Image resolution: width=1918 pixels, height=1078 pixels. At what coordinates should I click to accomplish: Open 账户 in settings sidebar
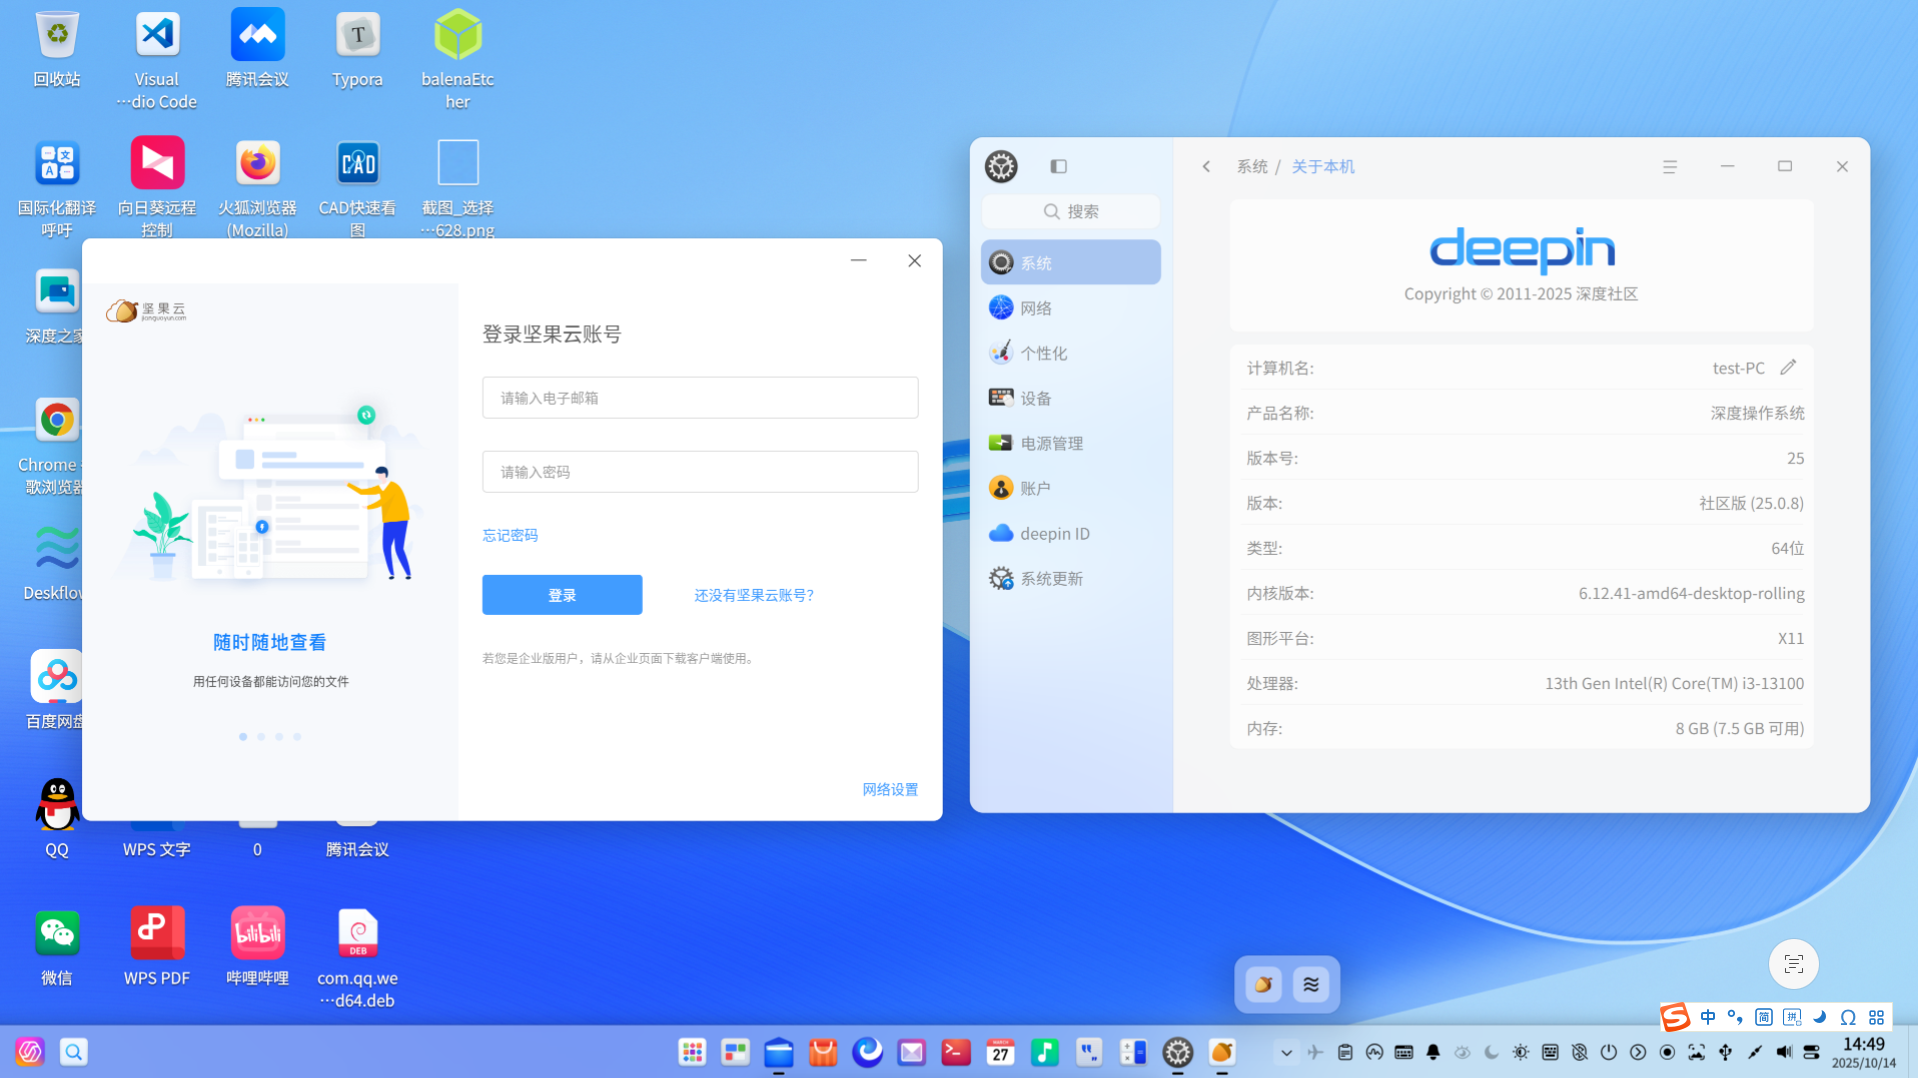(1070, 488)
